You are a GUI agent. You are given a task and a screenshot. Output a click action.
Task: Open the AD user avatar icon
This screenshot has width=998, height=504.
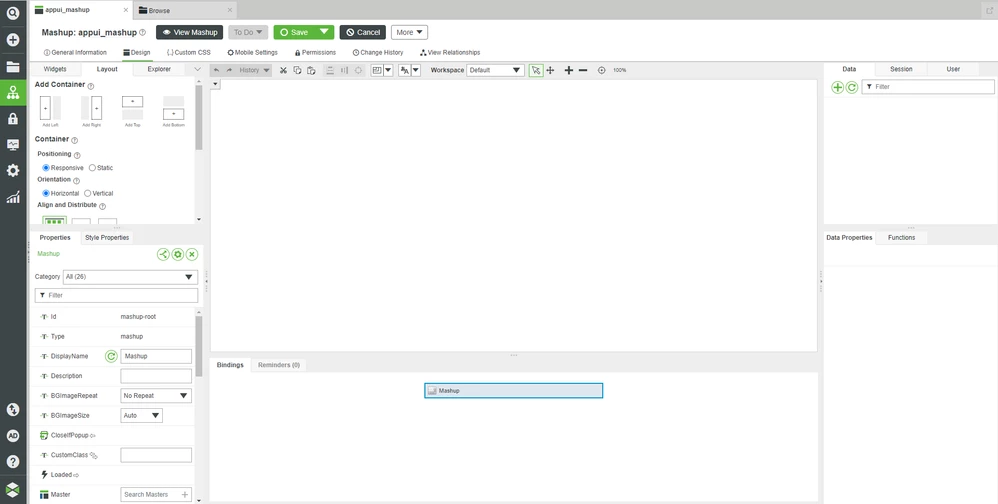click(x=13, y=436)
